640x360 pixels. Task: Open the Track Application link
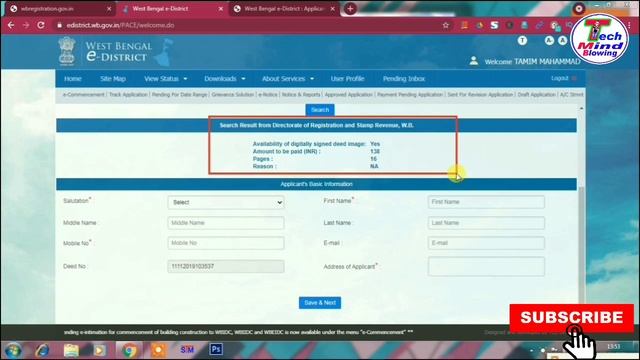point(128,95)
